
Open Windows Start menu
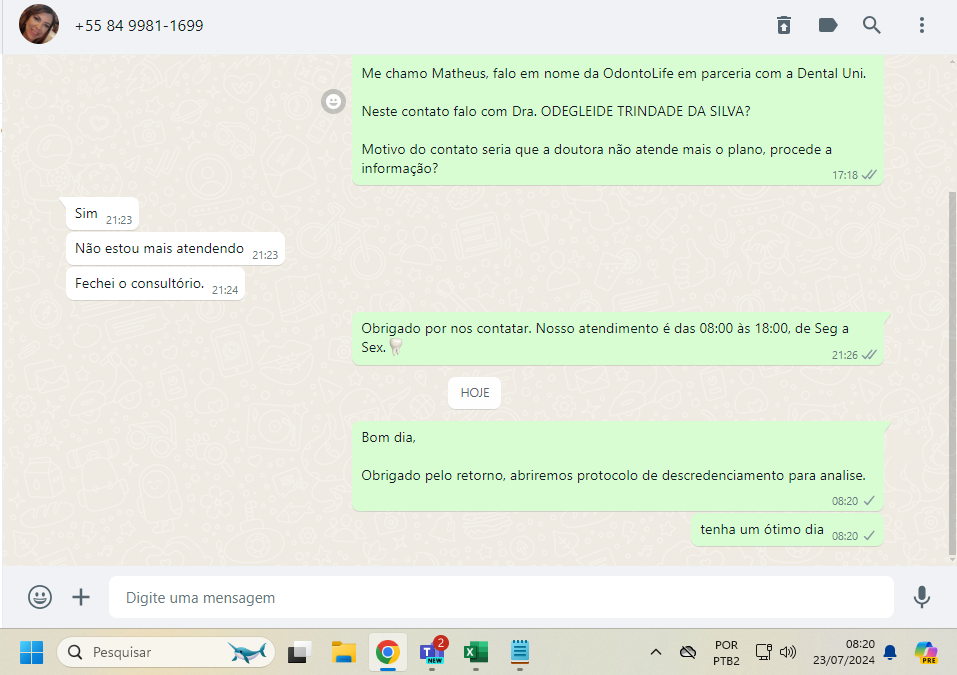pyautogui.click(x=32, y=652)
